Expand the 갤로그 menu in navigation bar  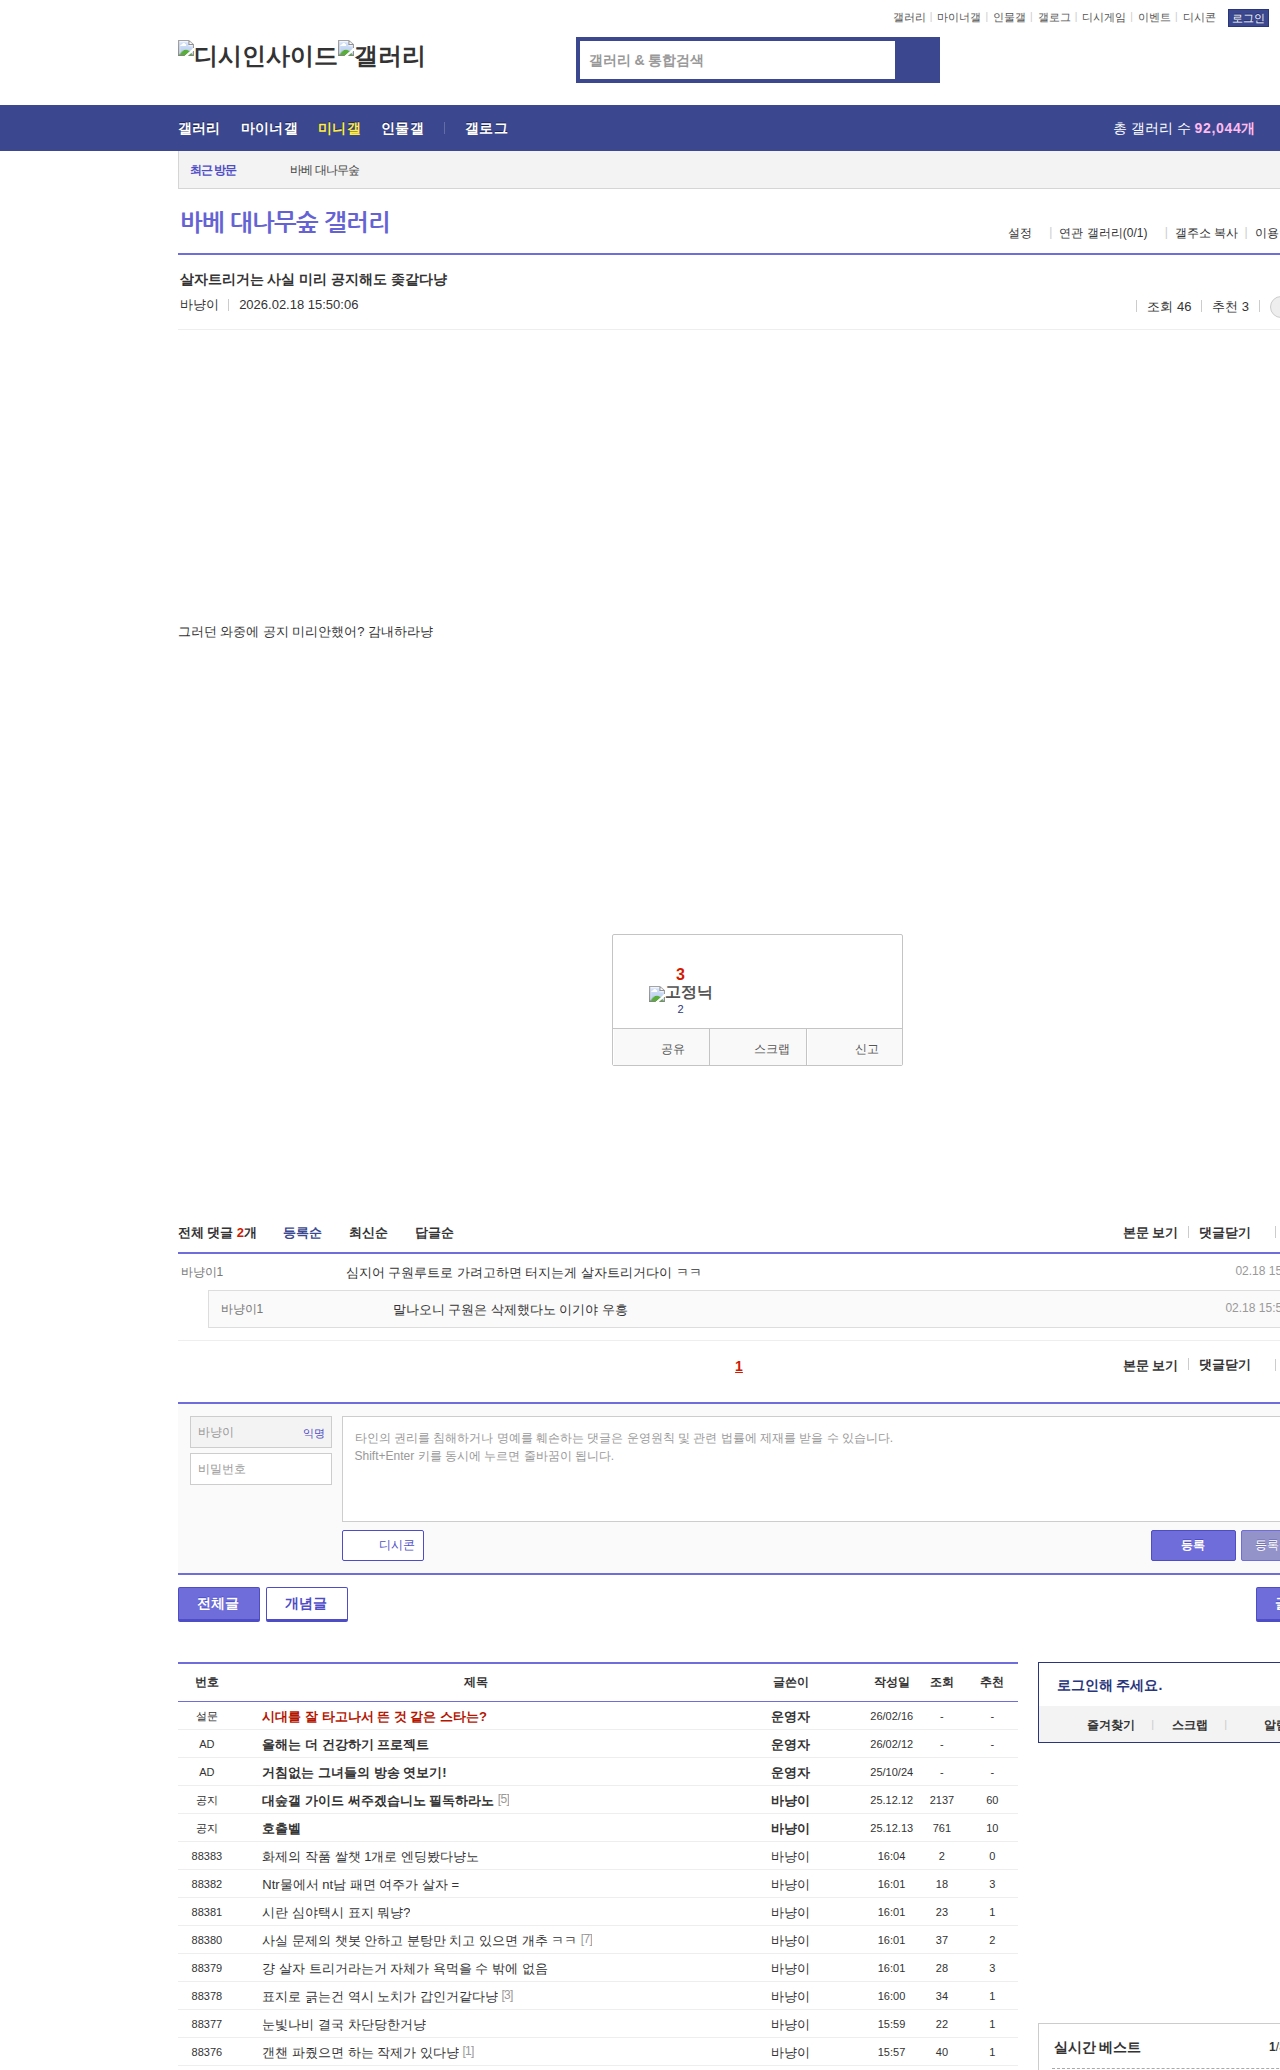pyautogui.click(x=486, y=128)
